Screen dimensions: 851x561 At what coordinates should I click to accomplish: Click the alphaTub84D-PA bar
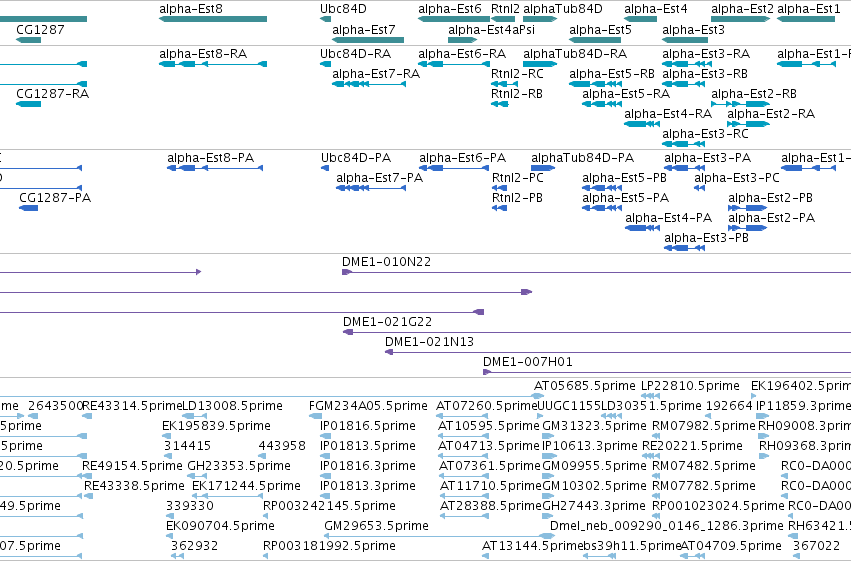(x=543, y=168)
